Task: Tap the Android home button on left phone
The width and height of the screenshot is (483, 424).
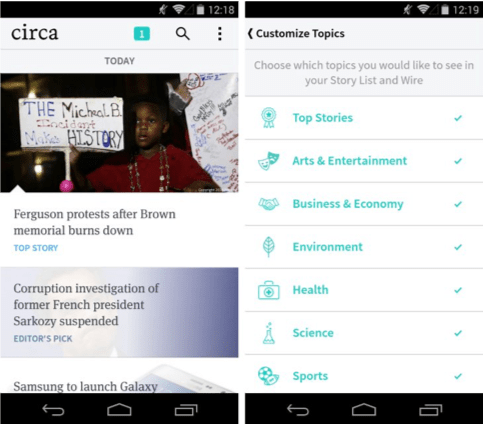Action: [x=119, y=410]
